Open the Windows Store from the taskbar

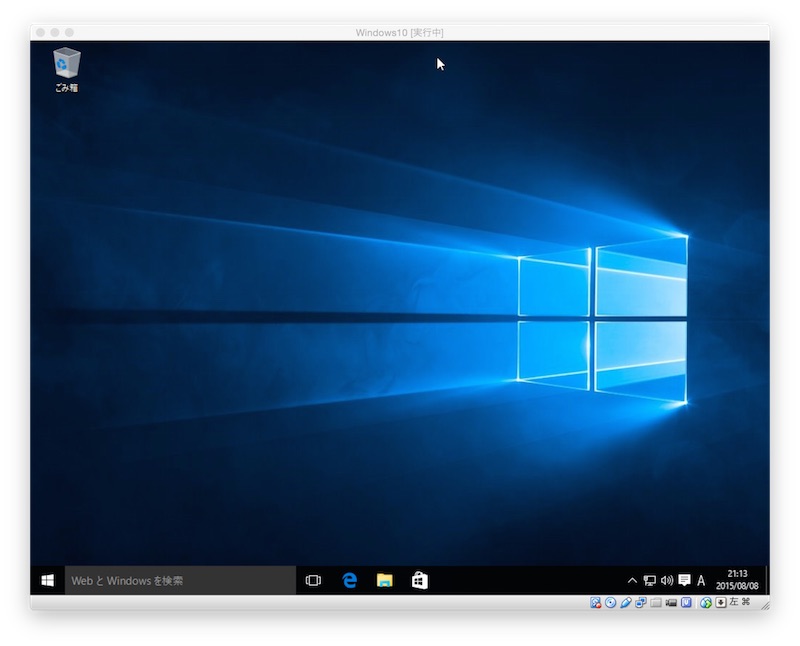pos(419,578)
